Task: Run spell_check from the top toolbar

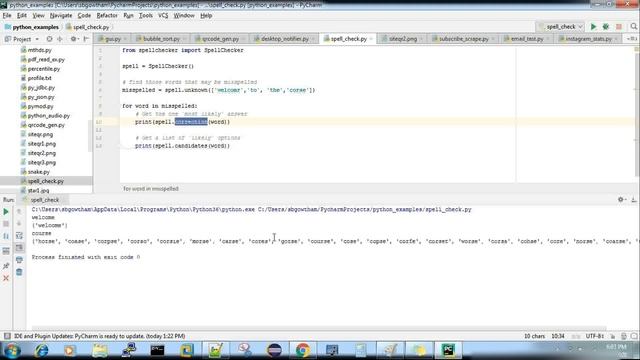Action: (x=593, y=27)
